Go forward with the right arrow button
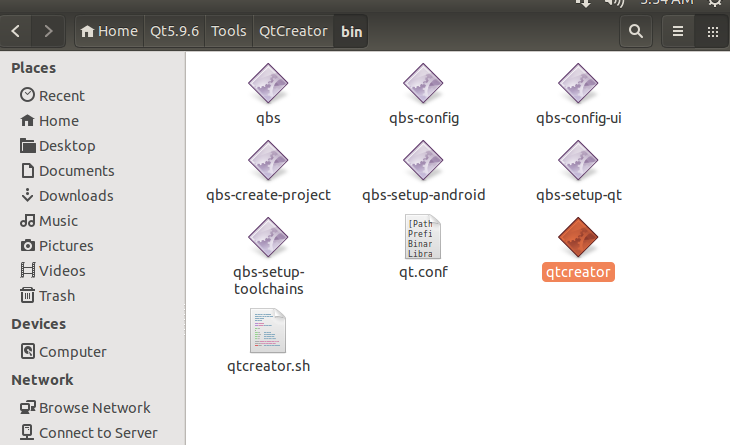This screenshot has width=730, height=445. point(48,31)
